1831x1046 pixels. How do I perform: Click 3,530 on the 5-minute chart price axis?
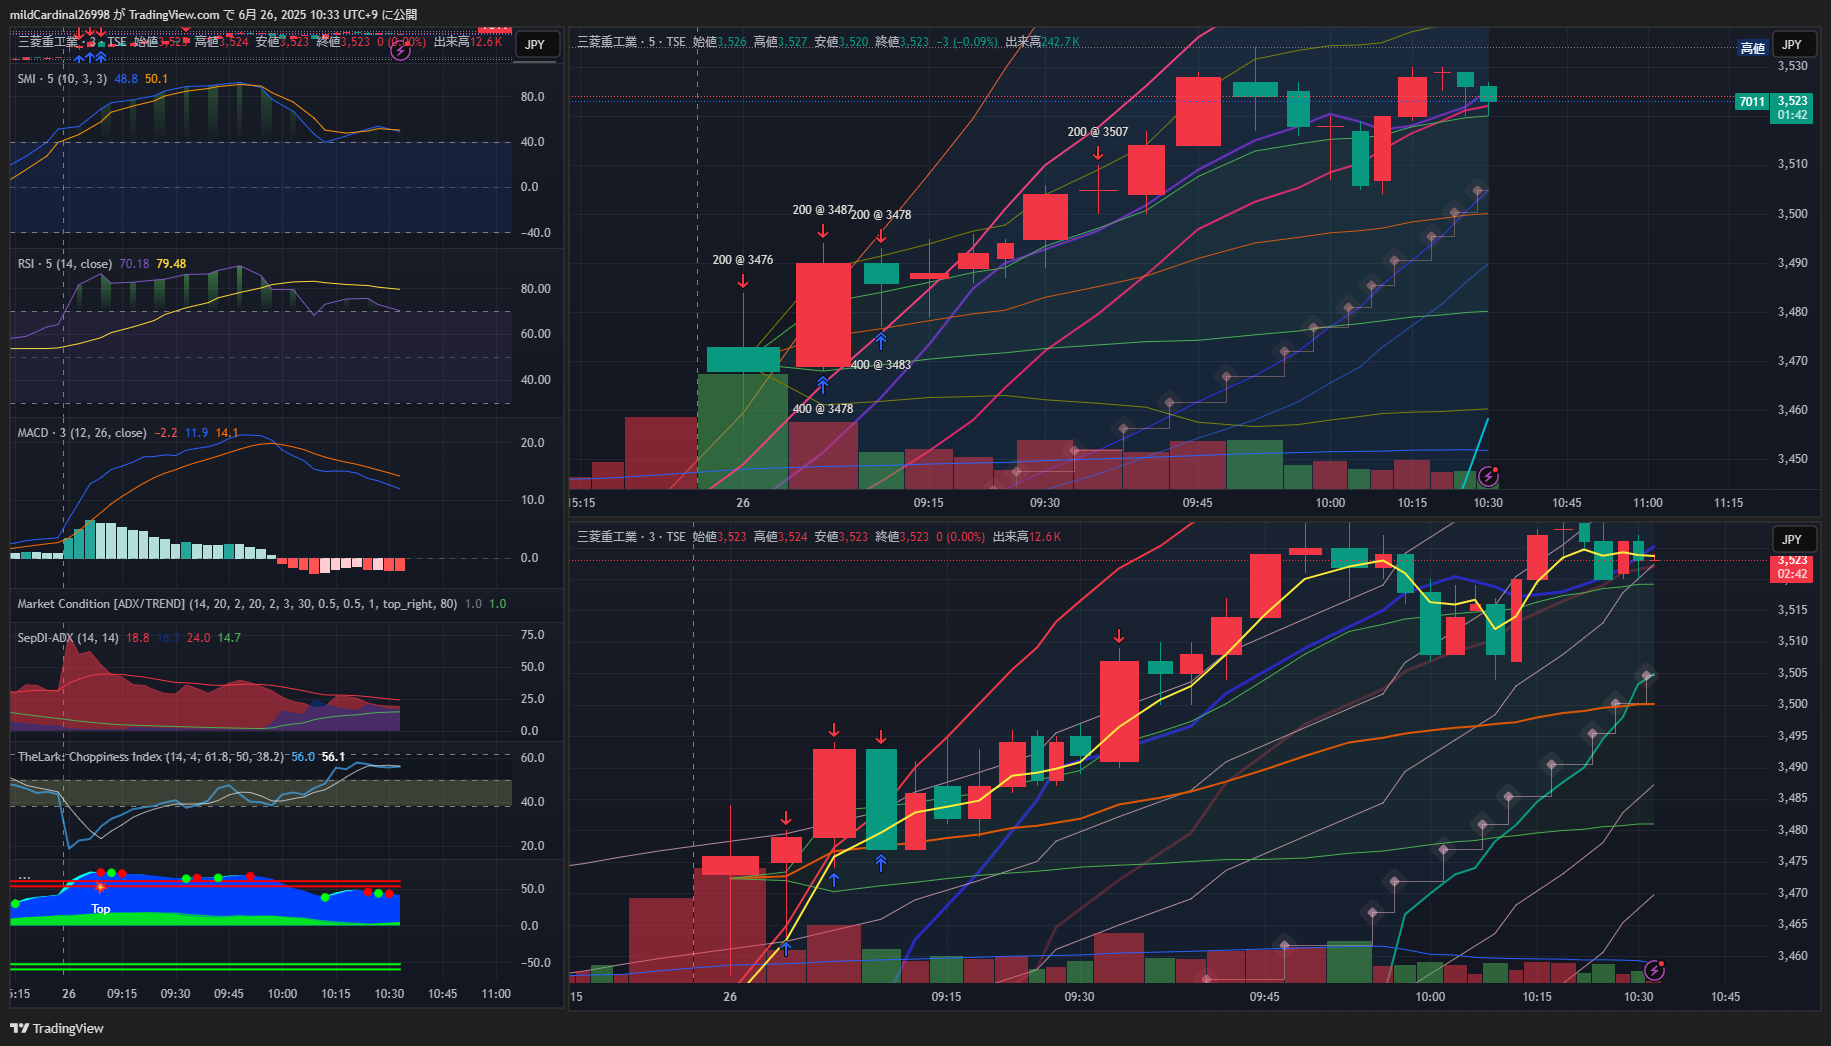tap(1793, 66)
